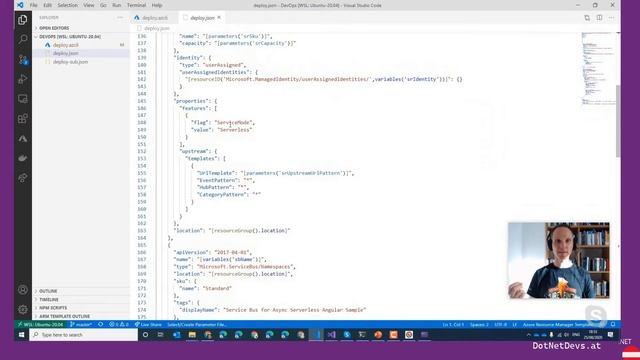Open the File menu

click(33, 5)
